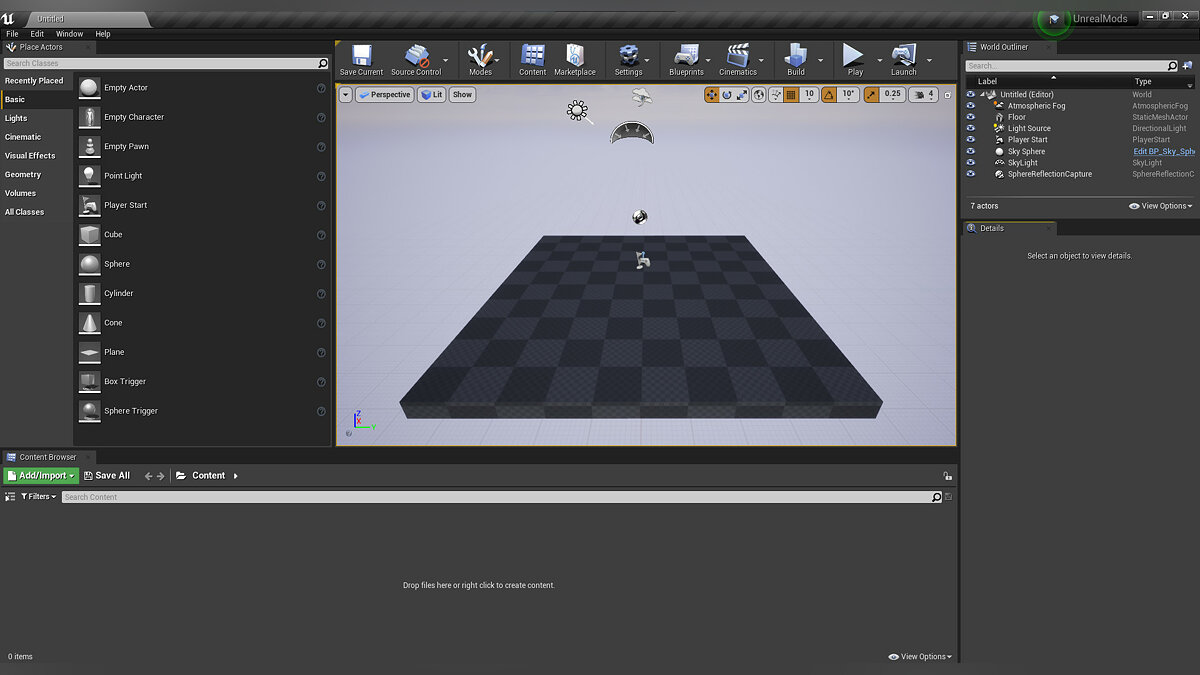This screenshot has width=1200, height=675.
Task: Toggle visibility of the SkyLight actor
Action: click(x=970, y=163)
